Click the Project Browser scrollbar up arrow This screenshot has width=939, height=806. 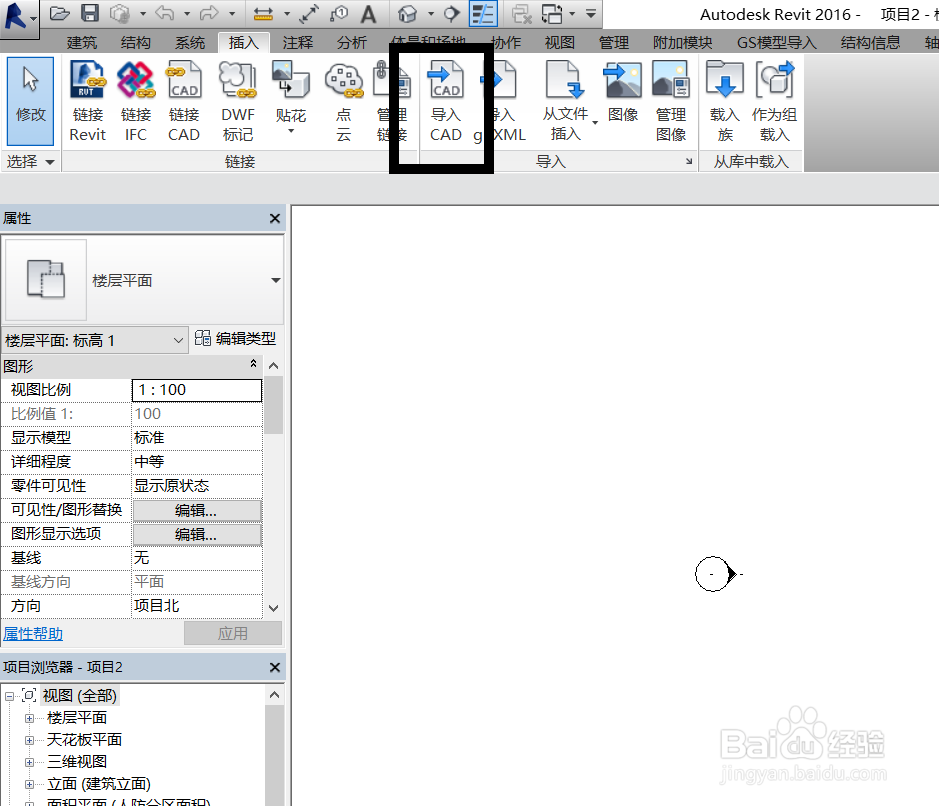(274, 695)
